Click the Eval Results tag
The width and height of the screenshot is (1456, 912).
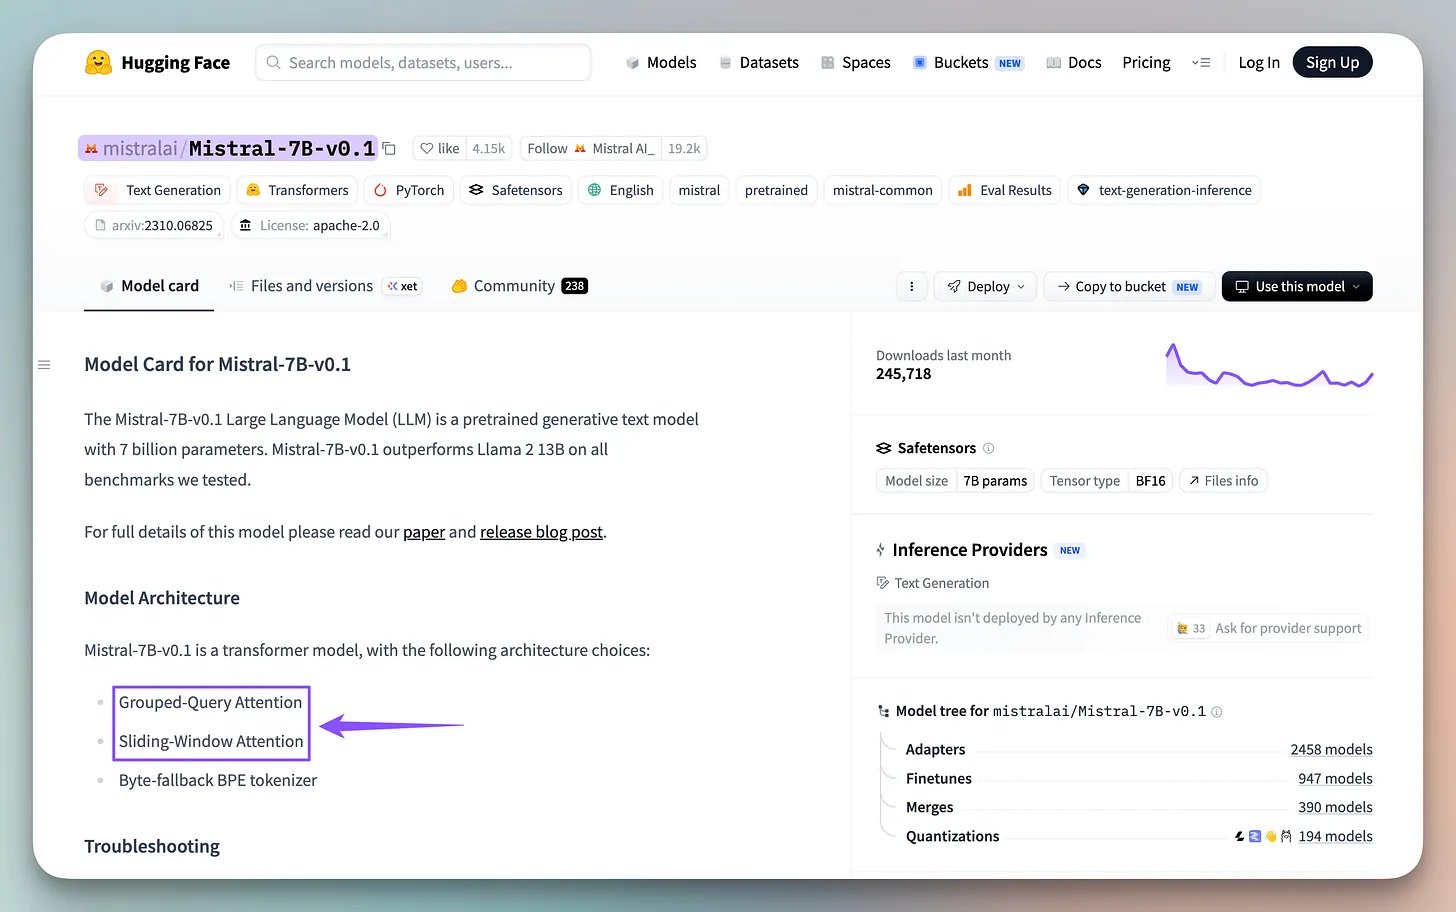coord(1005,190)
